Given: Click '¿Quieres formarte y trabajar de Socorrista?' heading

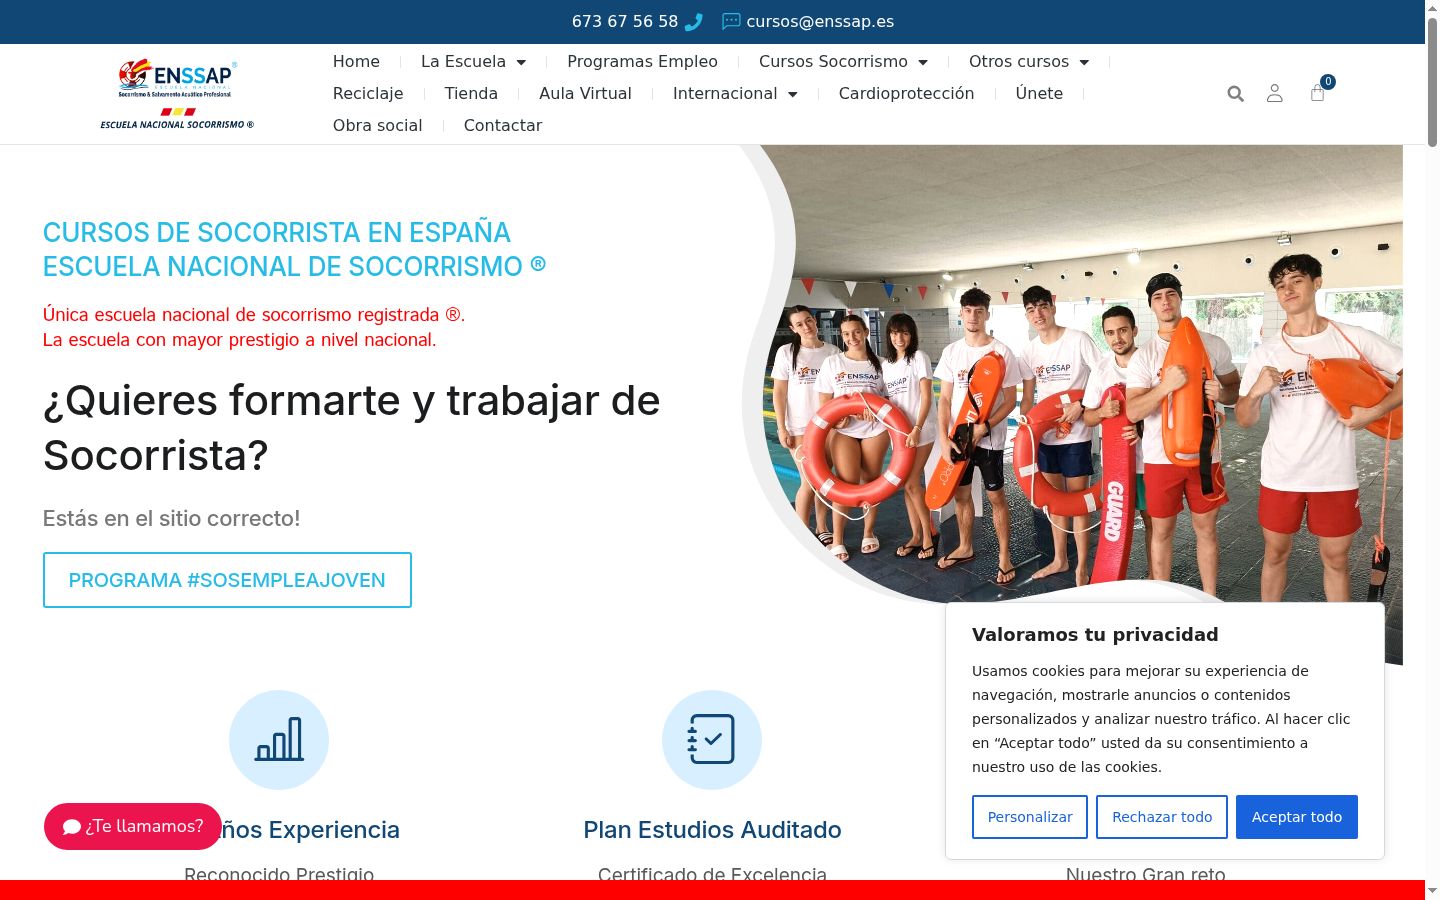Looking at the screenshot, I should (x=352, y=428).
